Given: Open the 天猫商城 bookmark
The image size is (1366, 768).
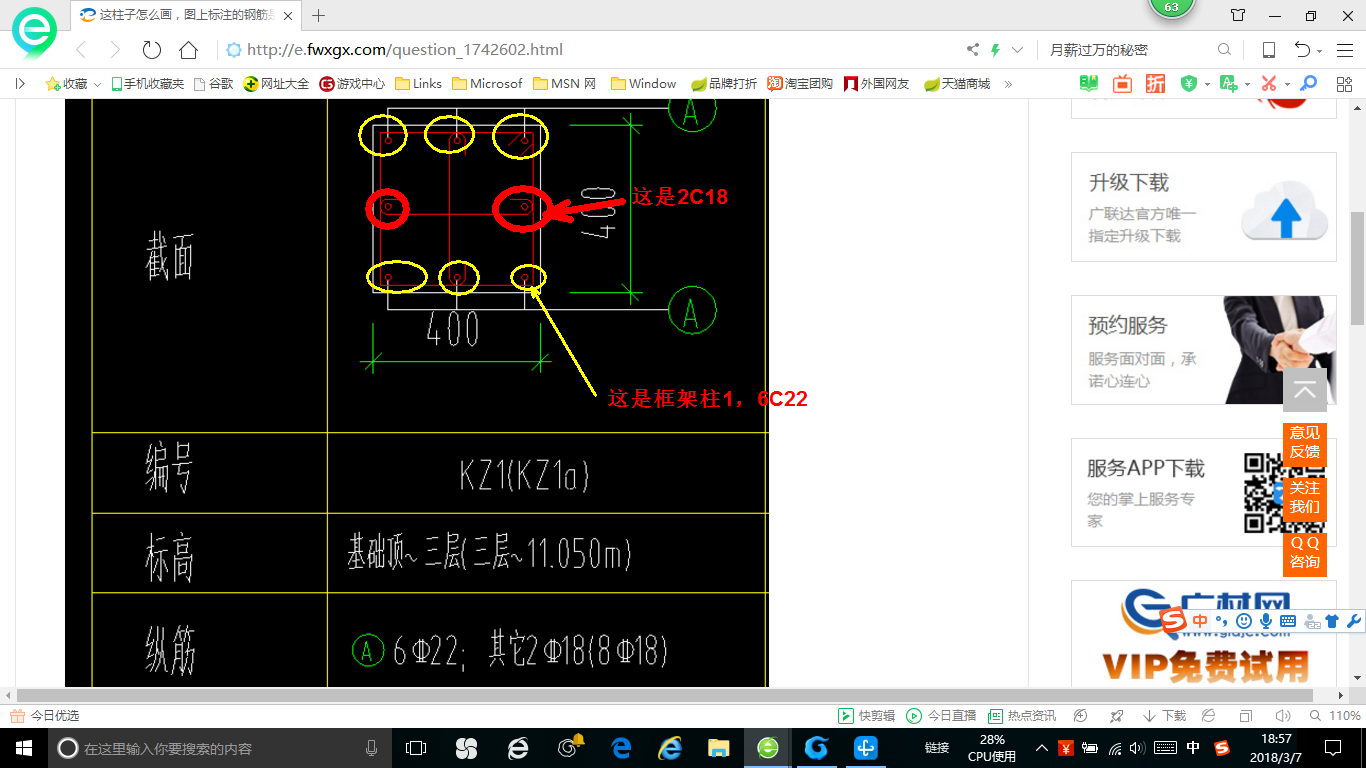Looking at the screenshot, I should 957,84.
